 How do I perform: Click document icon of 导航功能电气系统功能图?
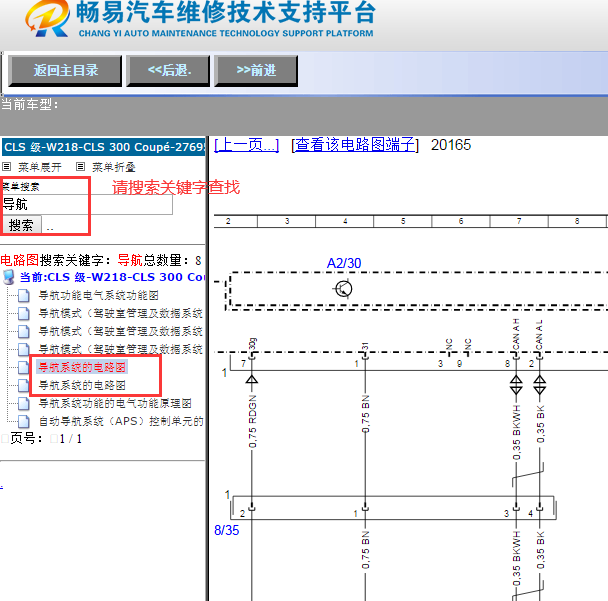coord(24,295)
